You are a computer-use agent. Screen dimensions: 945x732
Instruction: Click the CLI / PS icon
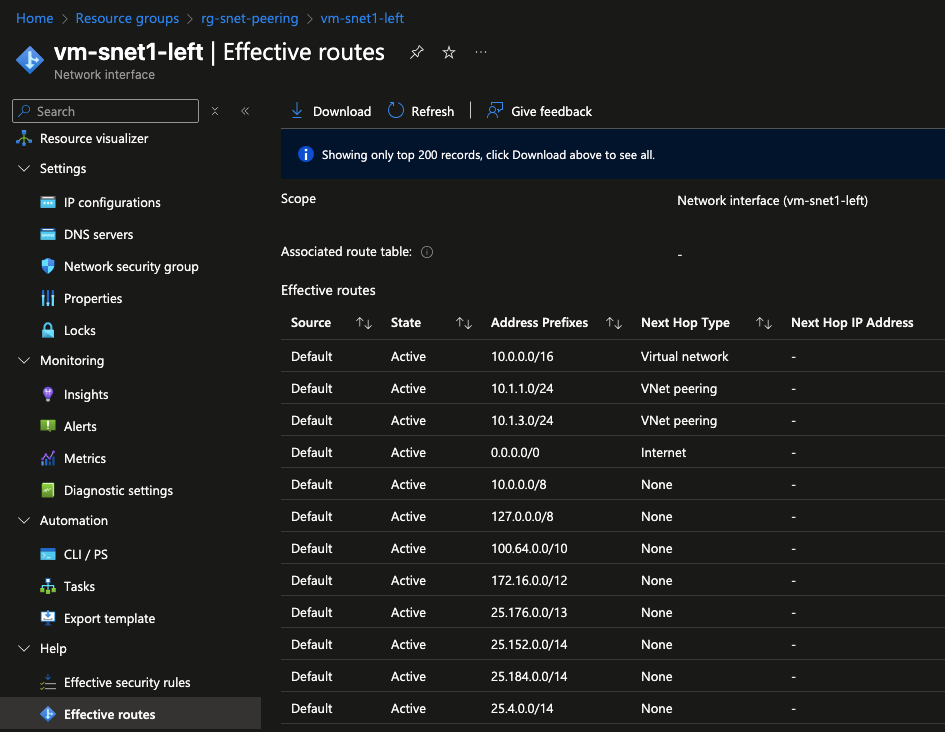point(48,554)
